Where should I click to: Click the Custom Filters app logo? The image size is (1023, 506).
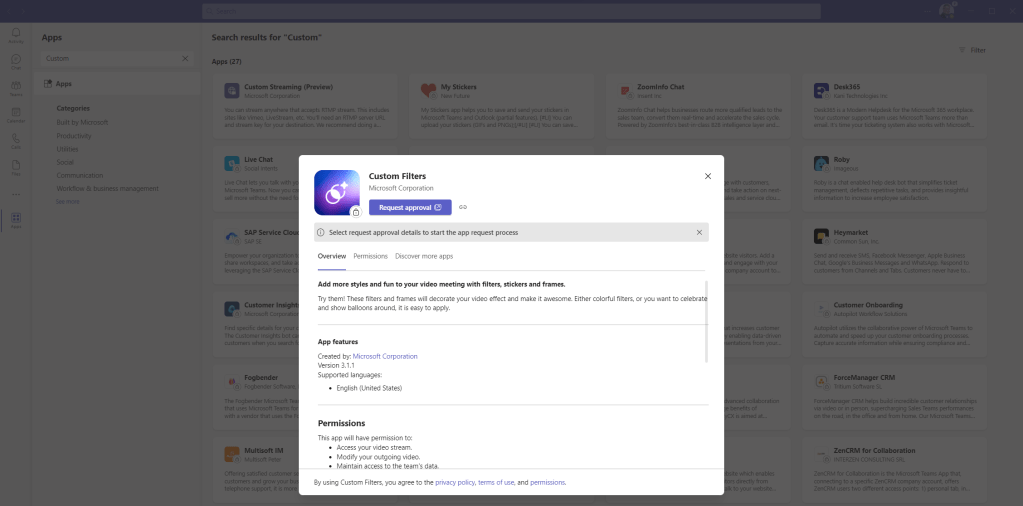point(338,192)
